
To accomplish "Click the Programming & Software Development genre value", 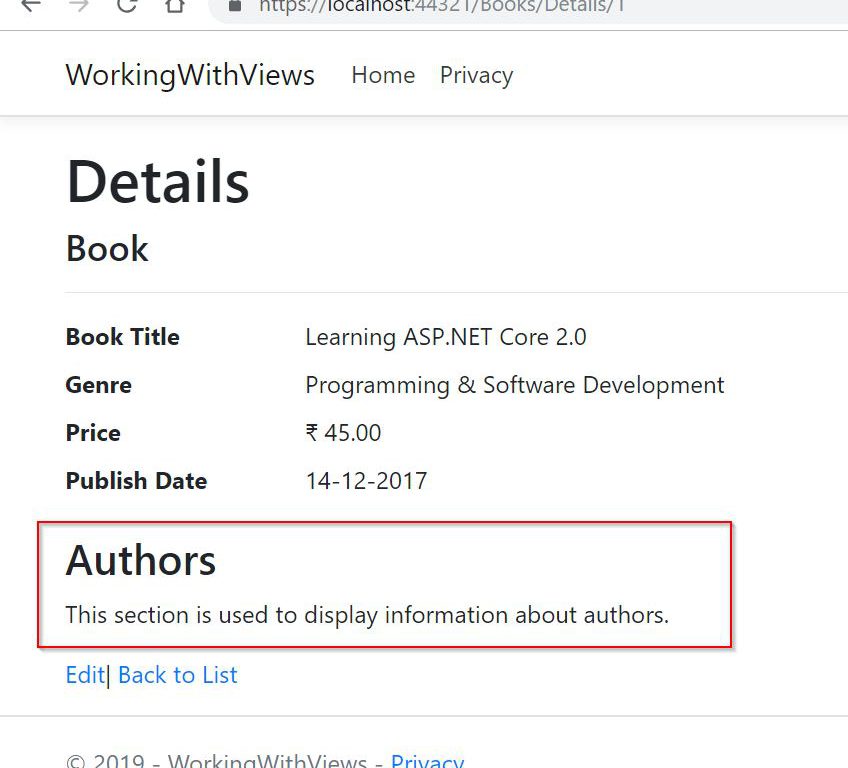I will (x=514, y=385).
